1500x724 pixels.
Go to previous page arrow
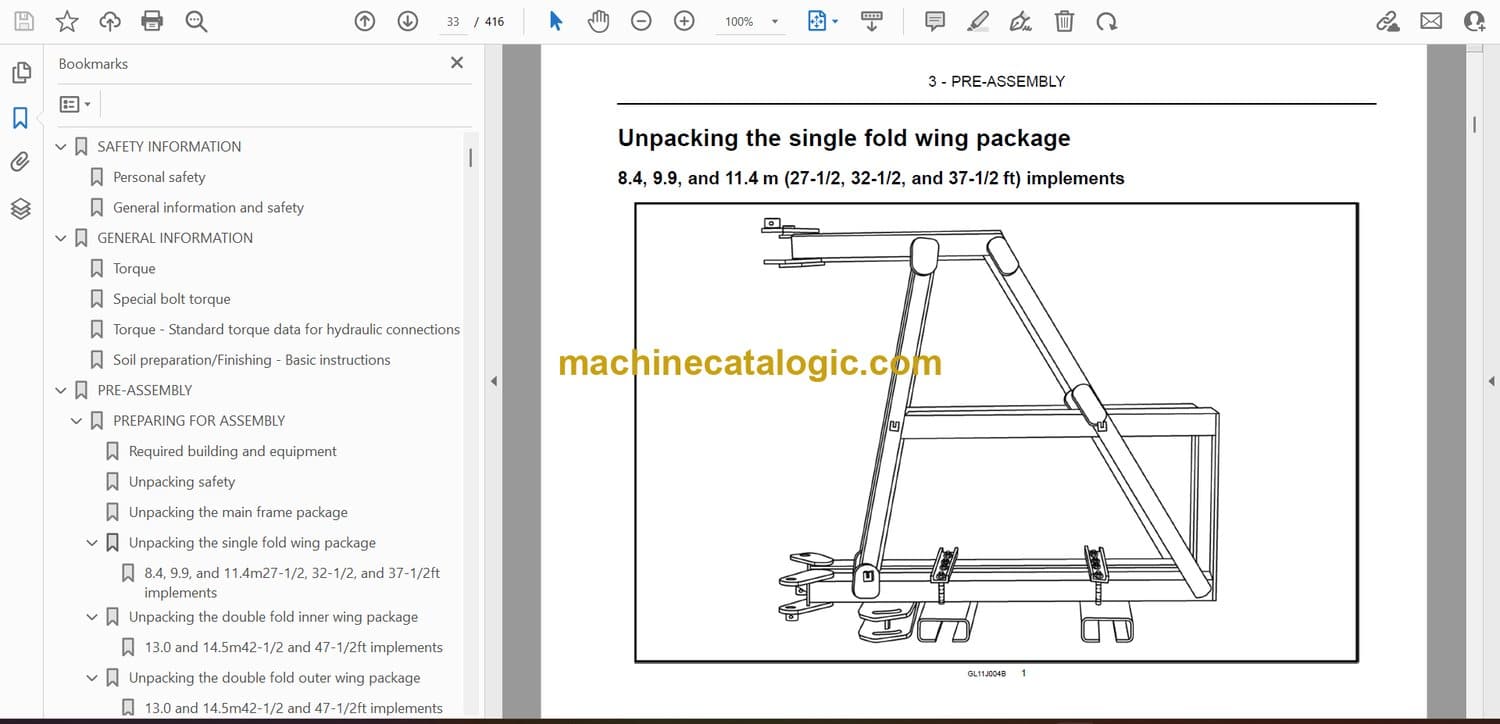pyautogui.click(x=365, y=21)
